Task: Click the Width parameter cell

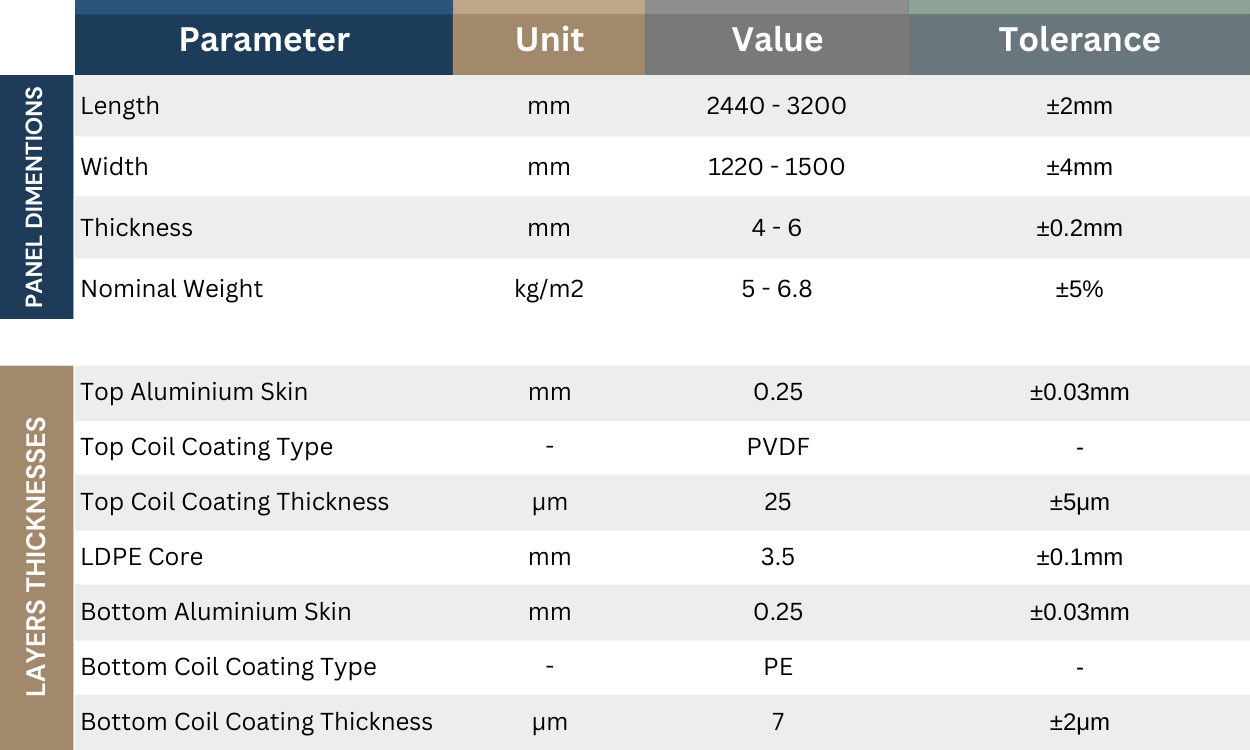Action: coord(115,167)
